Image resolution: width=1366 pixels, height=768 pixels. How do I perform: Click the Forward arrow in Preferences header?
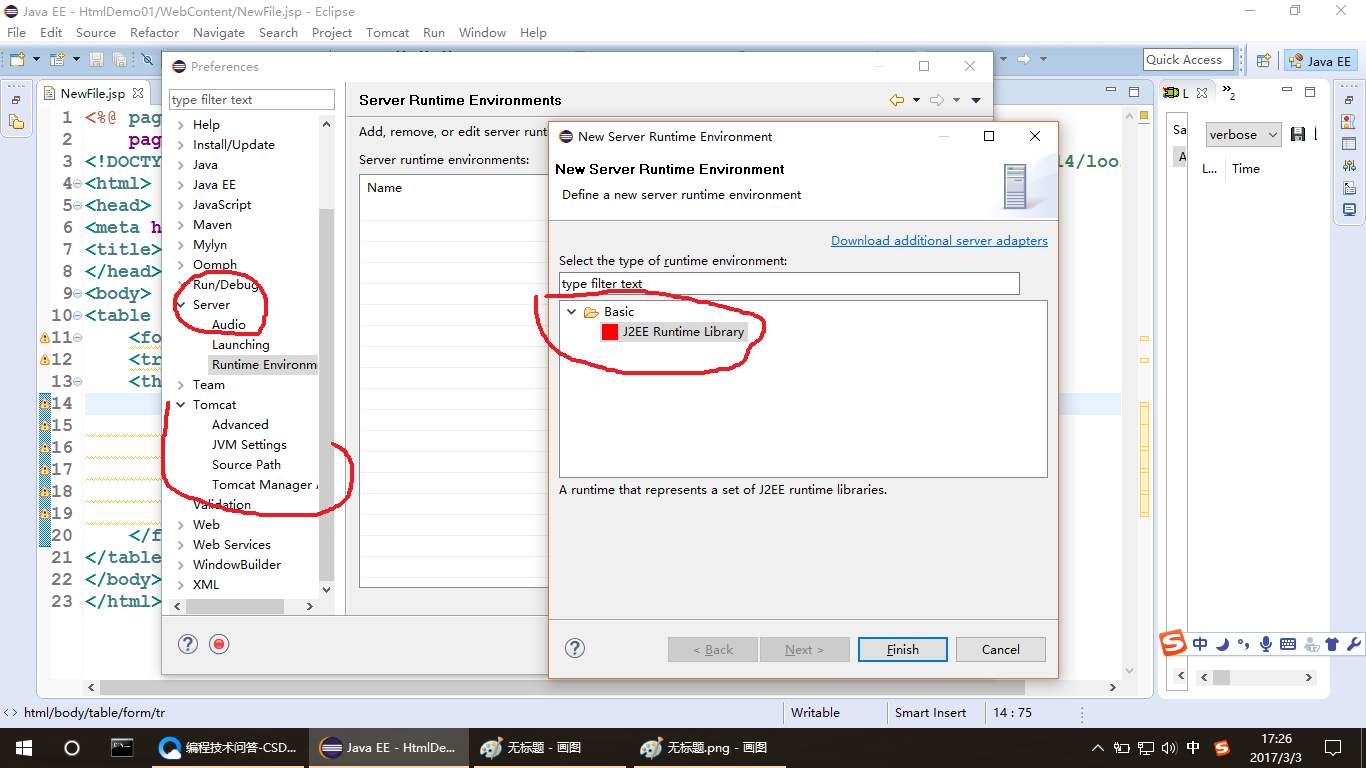pyautogui.click(x=937, y=100)
